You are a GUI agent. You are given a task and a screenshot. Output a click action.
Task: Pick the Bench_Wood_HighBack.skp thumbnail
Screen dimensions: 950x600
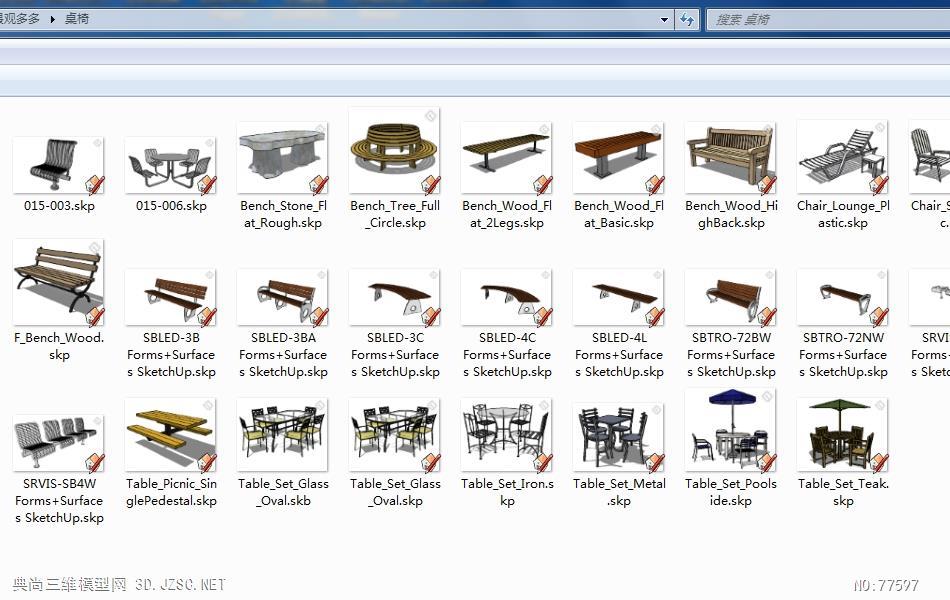tap(731, 158)
